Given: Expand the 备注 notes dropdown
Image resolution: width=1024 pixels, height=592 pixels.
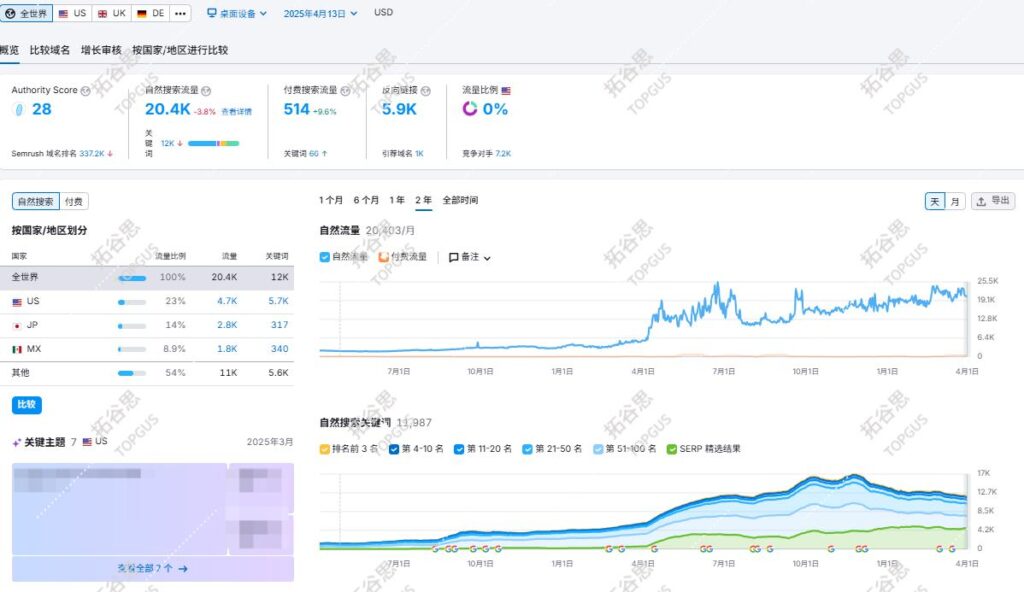Looking at the screenshot, I should pyautogui.click(x=470, y=257).
